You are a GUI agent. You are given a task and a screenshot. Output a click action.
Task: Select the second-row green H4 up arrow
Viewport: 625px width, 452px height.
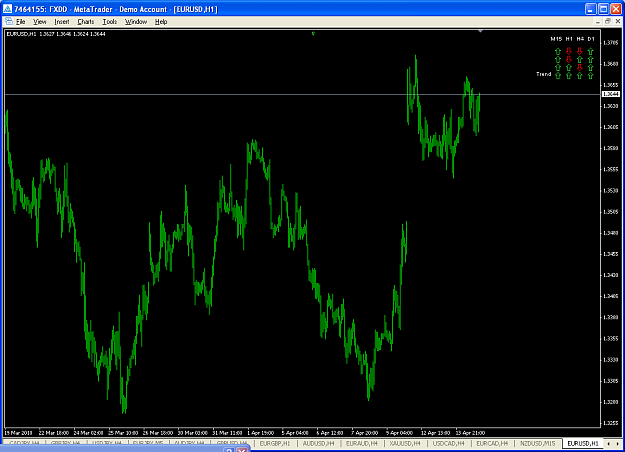(580, 59)
